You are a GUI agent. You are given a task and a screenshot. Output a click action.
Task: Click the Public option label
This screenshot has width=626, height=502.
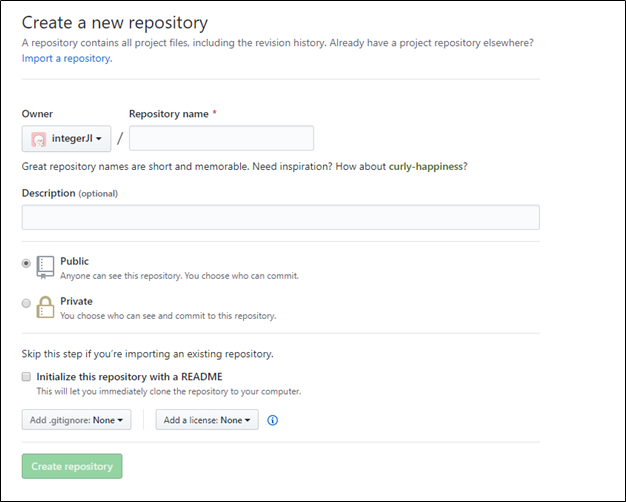click(x=74, y=261)
